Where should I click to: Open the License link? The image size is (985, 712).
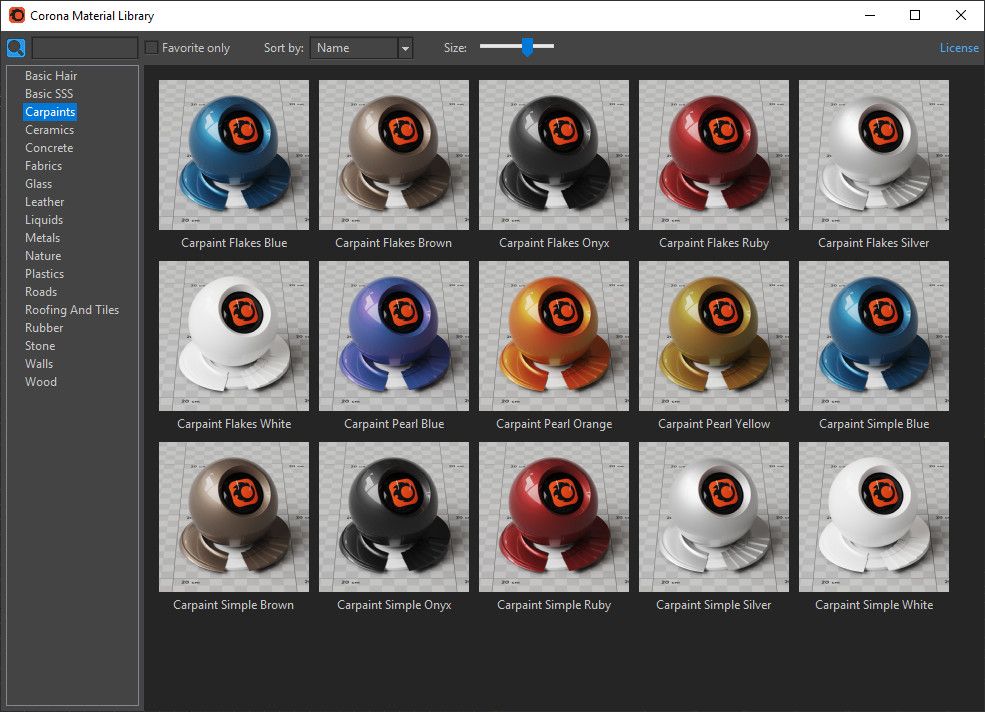(x=959, y=48)
